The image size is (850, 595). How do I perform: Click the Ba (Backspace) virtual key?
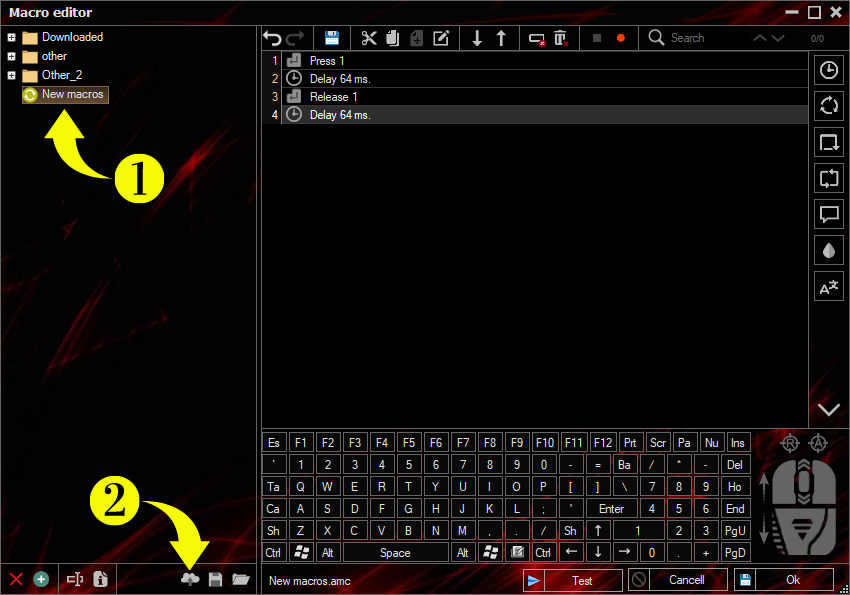[624, 465]
